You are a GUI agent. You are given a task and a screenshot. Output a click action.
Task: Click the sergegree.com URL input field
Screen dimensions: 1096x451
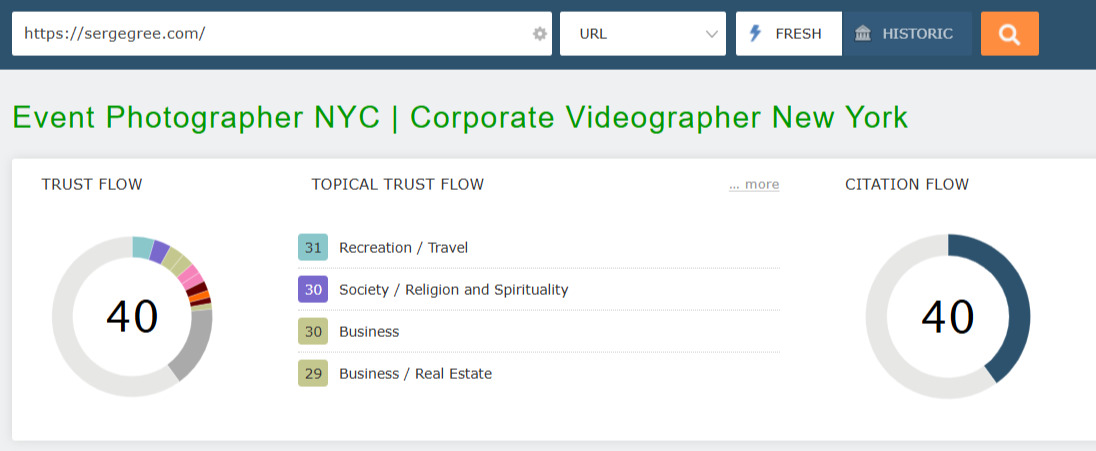270,34
